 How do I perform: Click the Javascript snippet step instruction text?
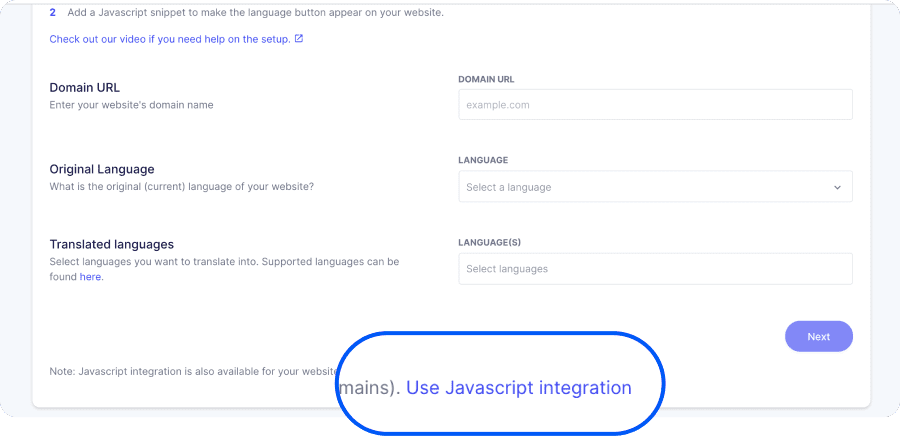255,12
